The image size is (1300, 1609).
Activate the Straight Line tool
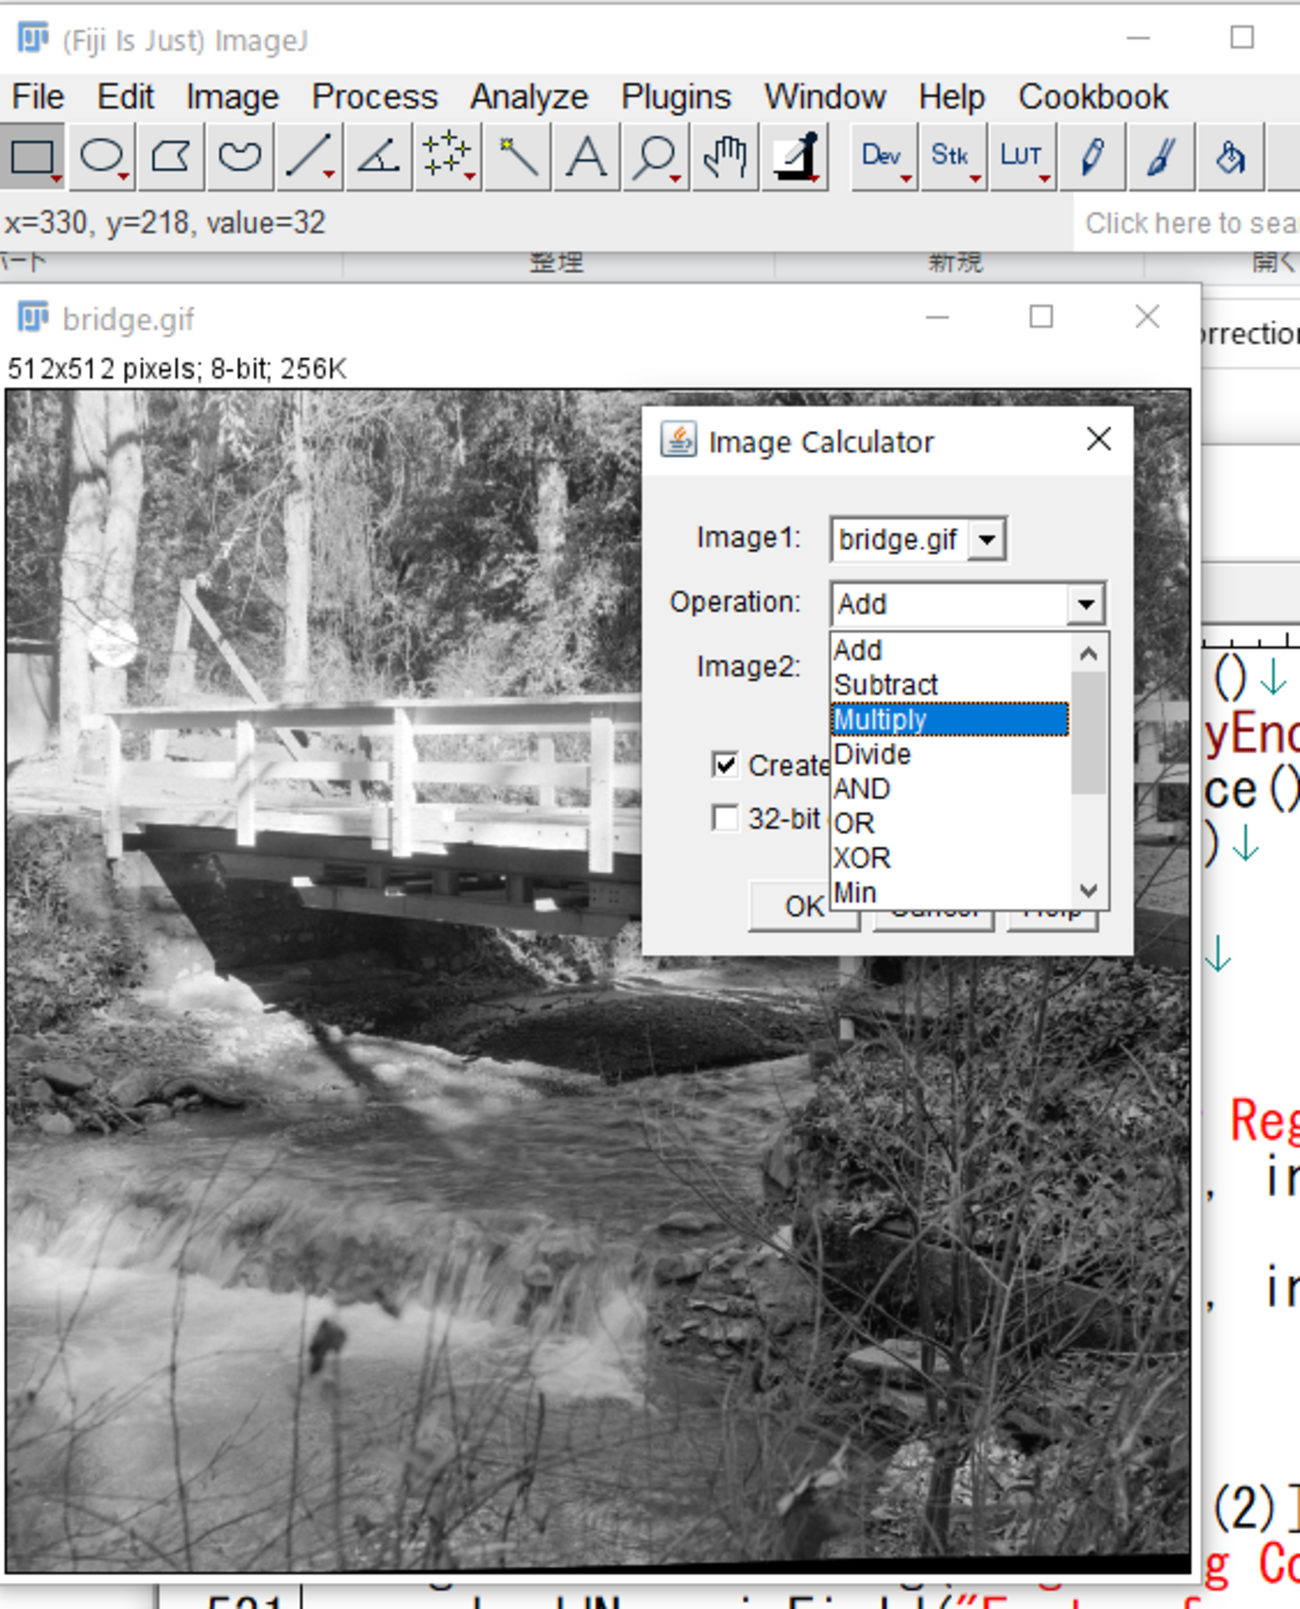309,157
